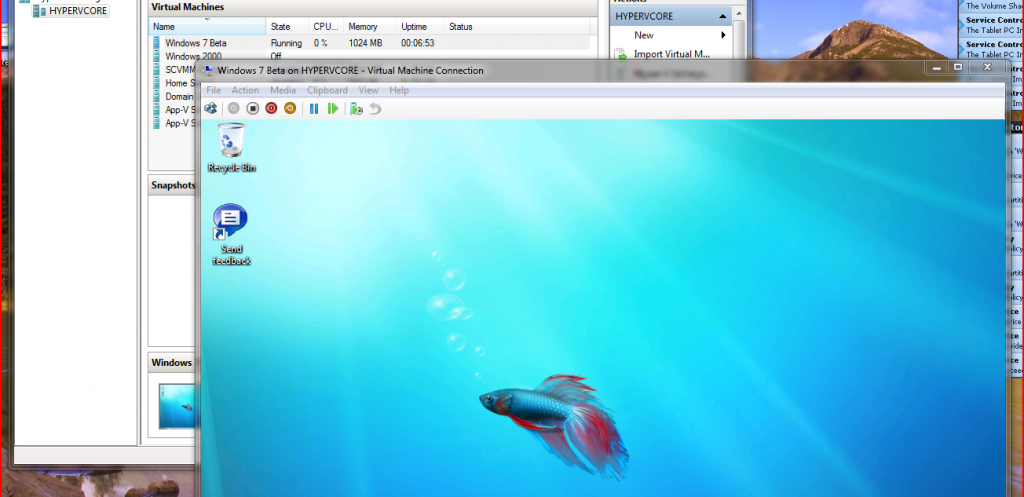Click the red Shut Down icon

point(271,108)
